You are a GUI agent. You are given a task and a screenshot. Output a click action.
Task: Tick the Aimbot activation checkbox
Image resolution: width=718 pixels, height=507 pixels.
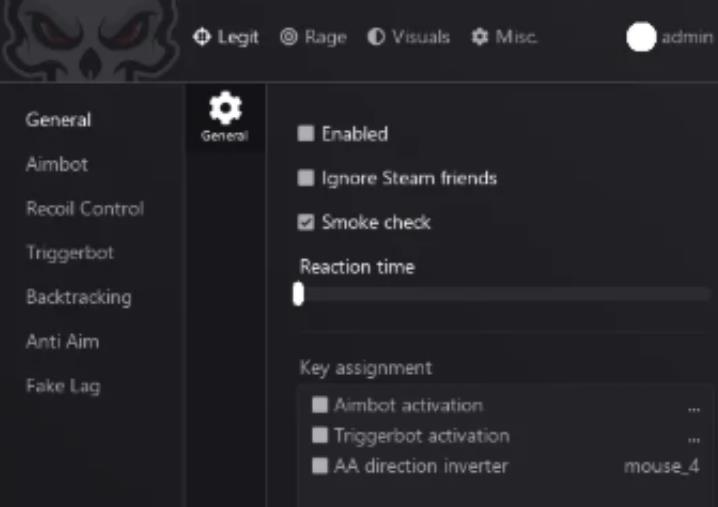[x=320, y=405]
